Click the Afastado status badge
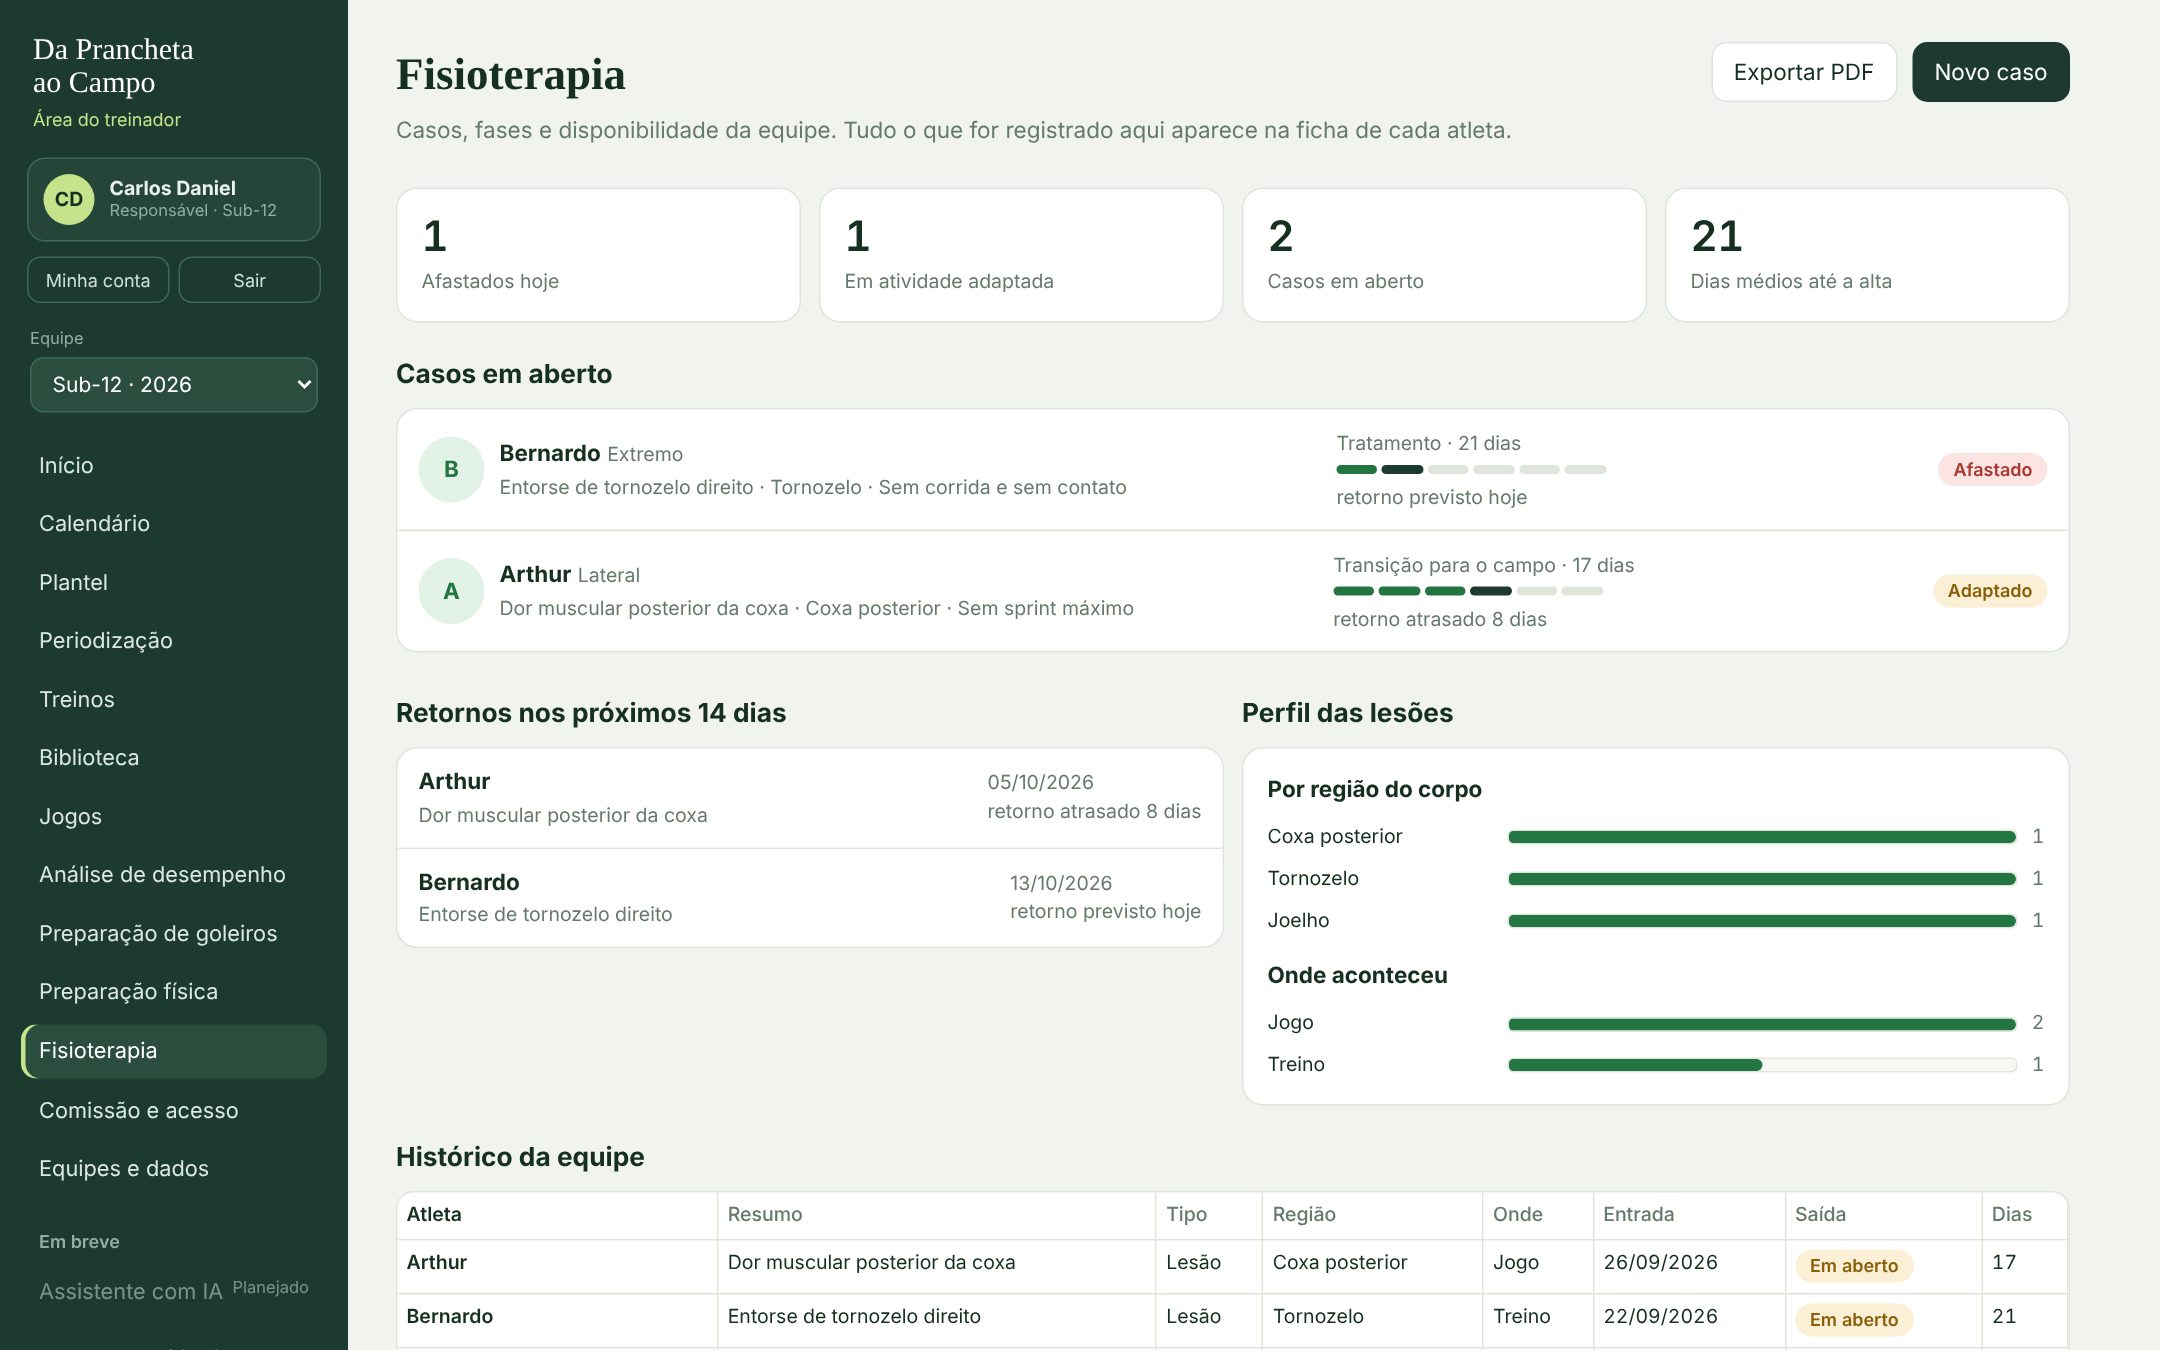 [x=1992, y=469]
